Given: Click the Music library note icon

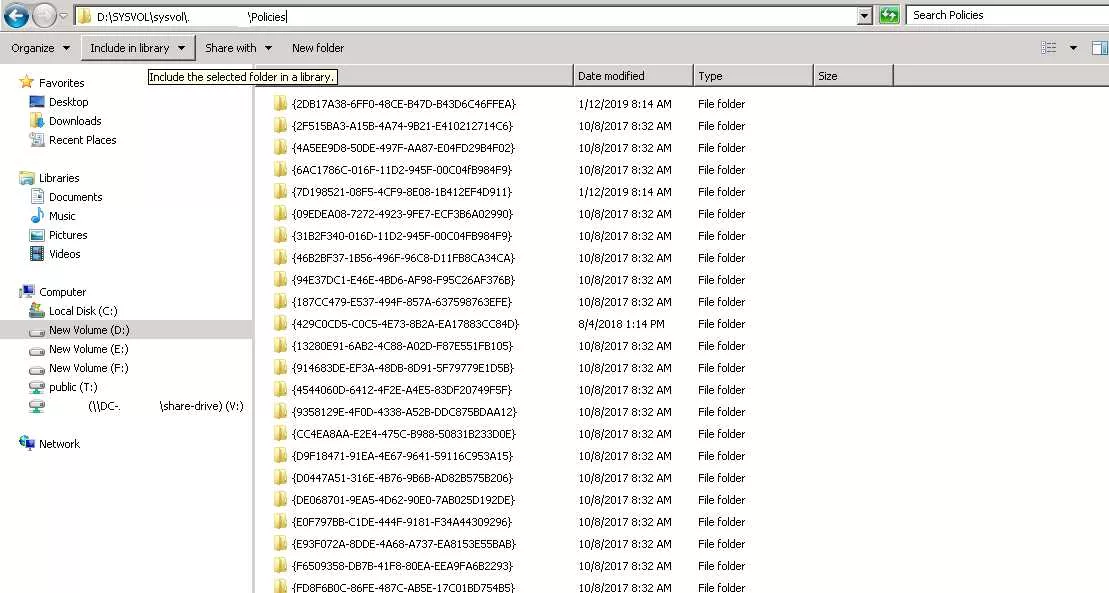Looking at the screenshot, I should tap(37, 216).
